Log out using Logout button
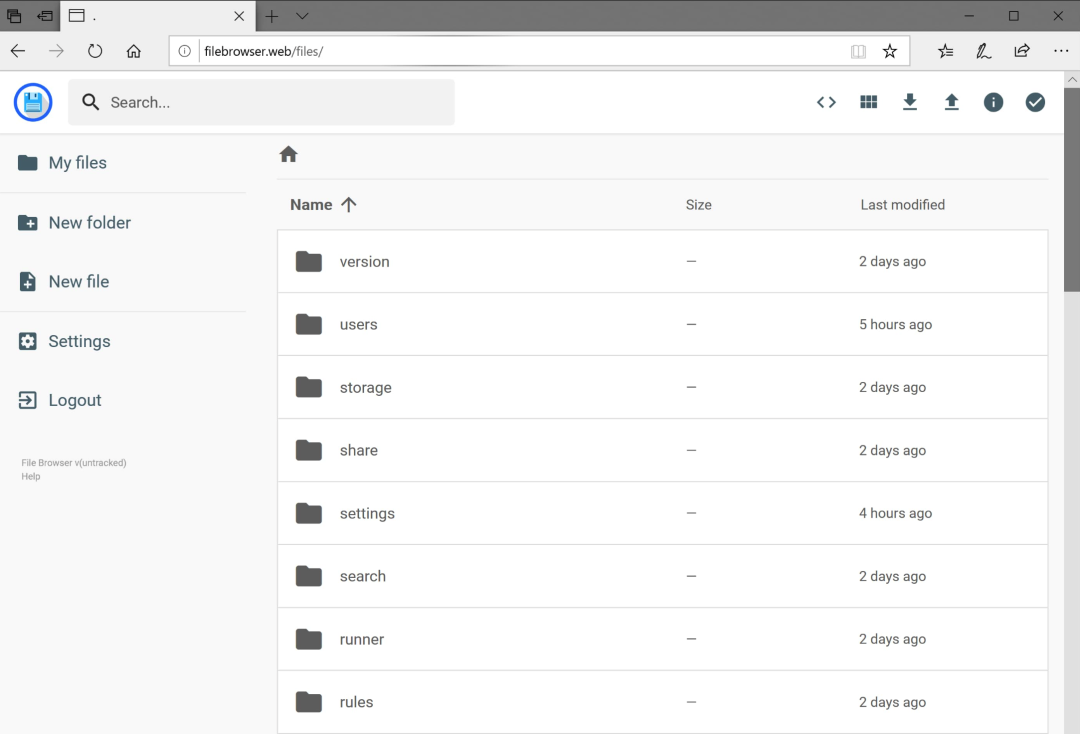This screenshot has height=734, width=1080. 75,400
